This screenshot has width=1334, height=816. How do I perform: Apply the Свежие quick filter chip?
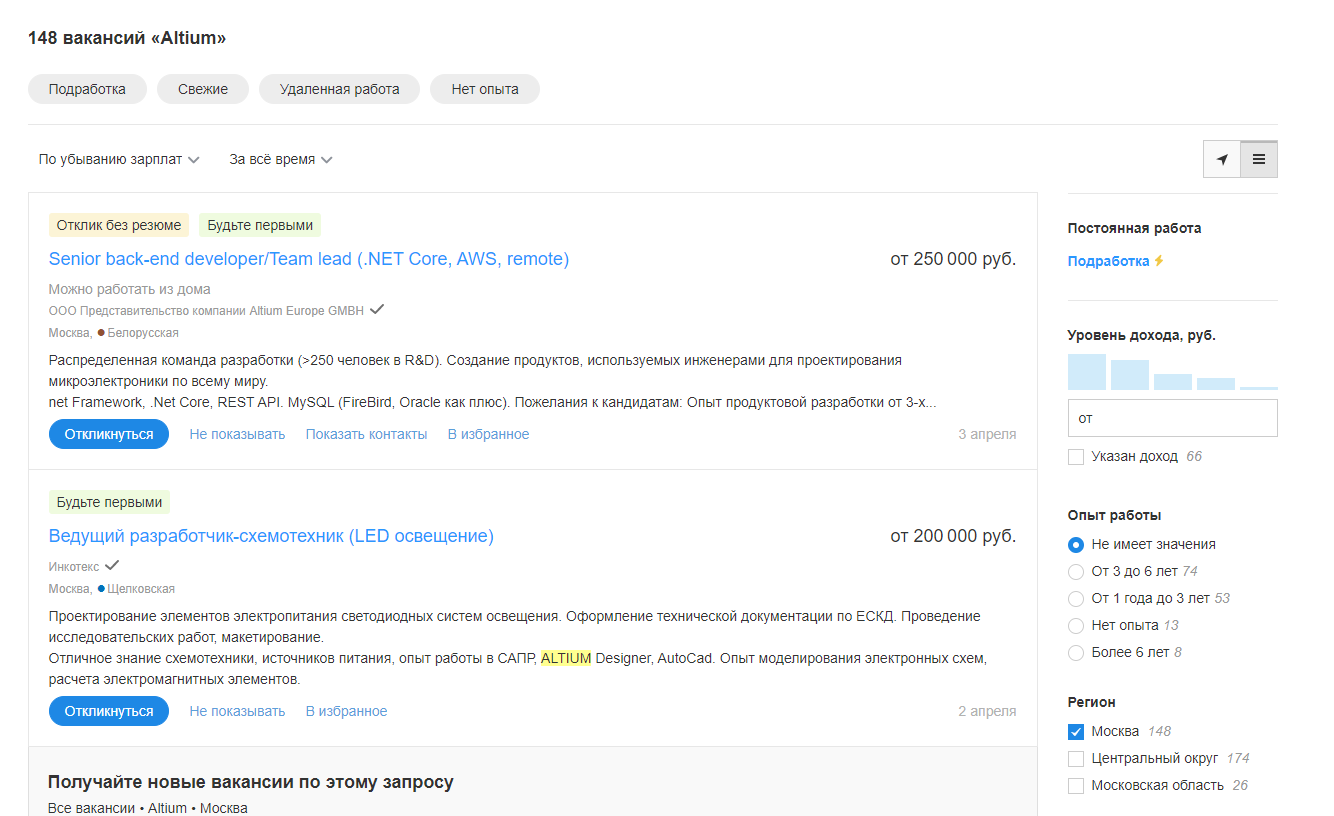coord(203,89)
